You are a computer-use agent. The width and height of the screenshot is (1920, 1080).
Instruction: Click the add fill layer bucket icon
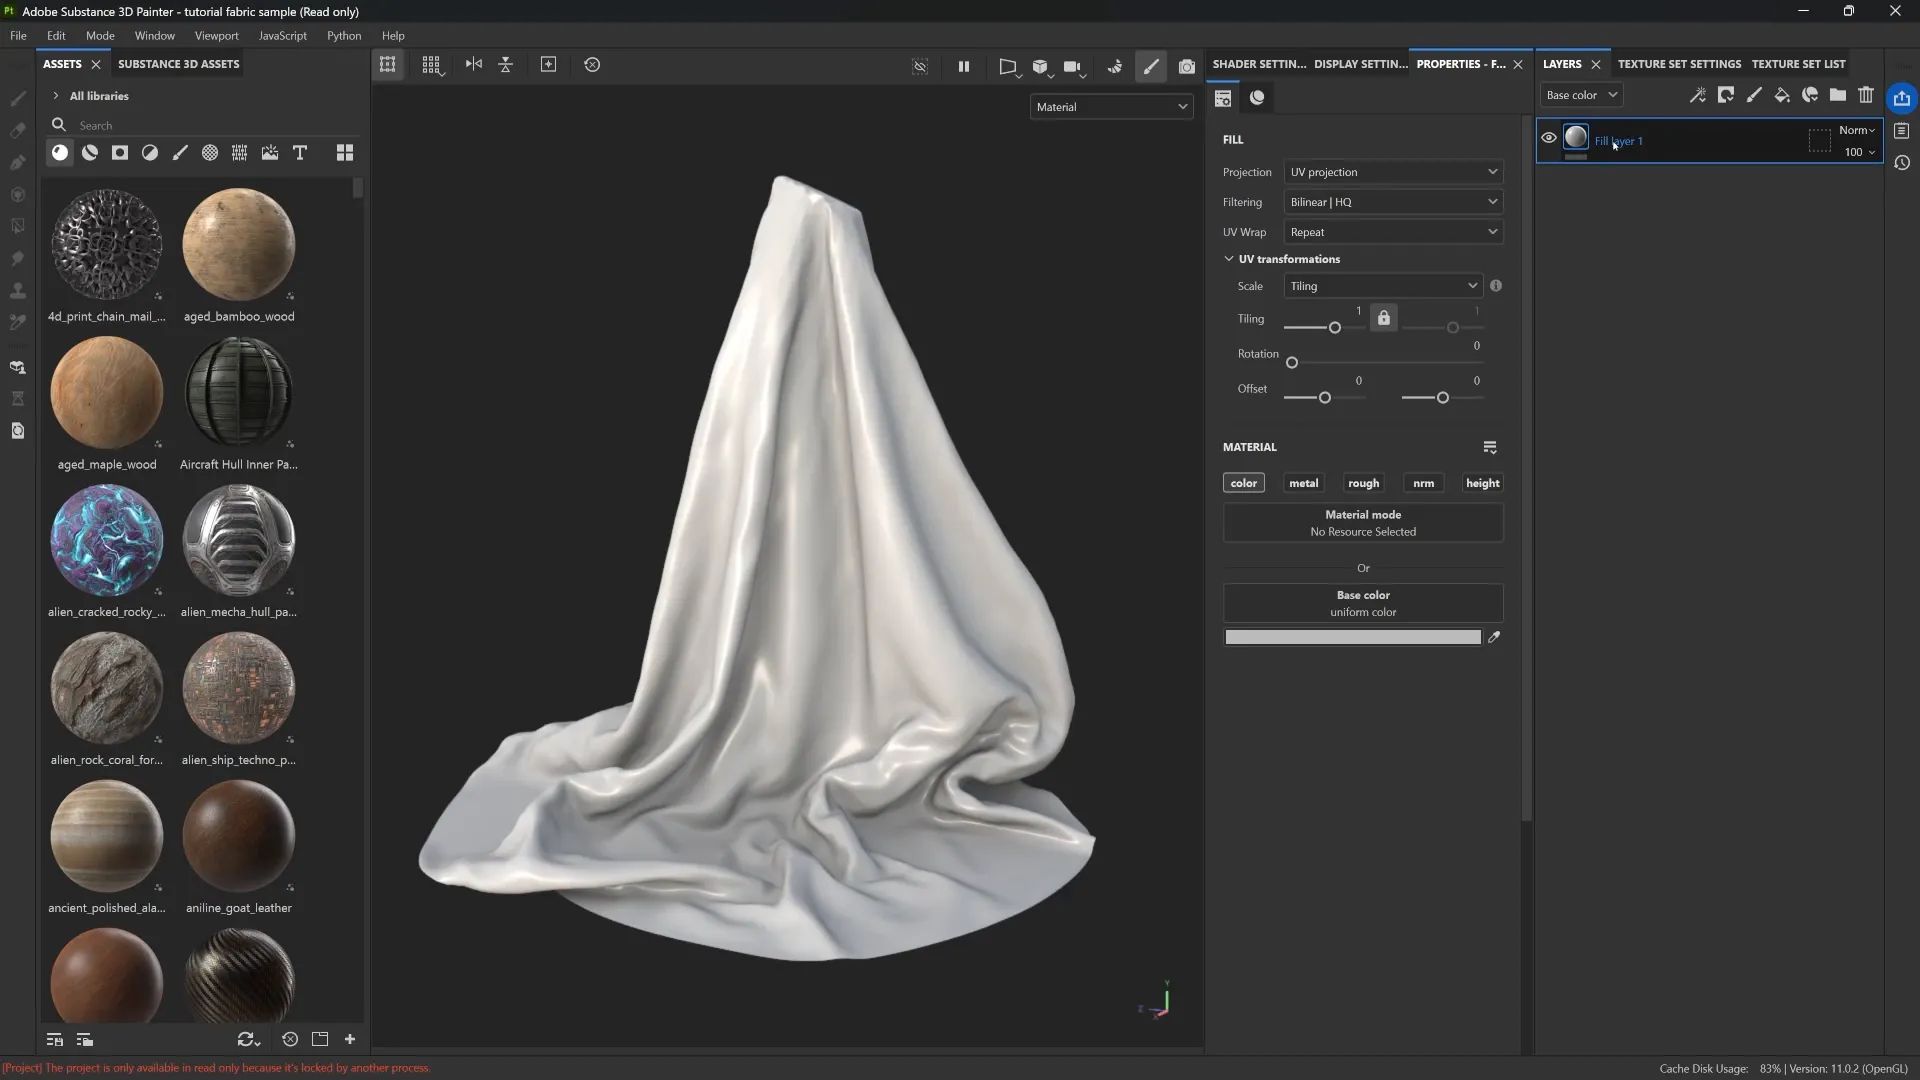pos(1782,95)
